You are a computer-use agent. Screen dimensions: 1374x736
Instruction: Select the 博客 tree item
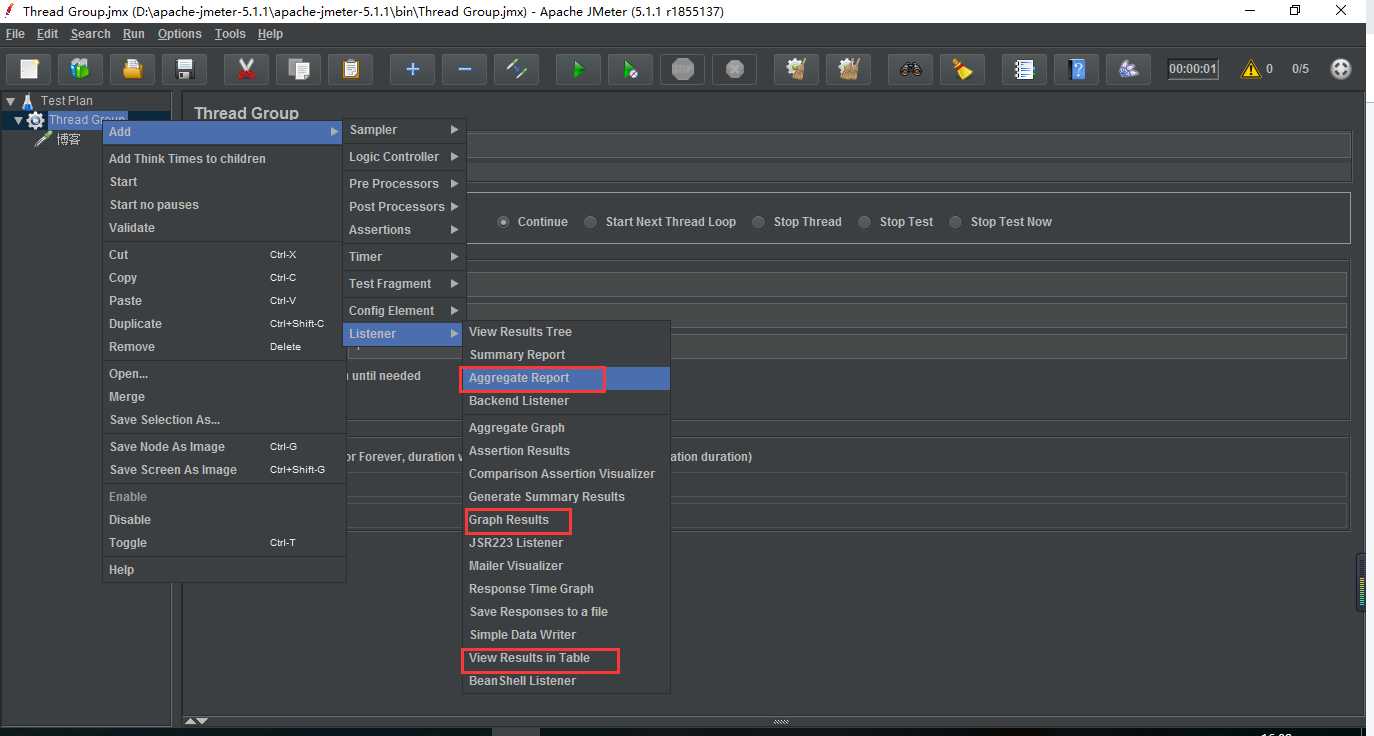[68, 139]
